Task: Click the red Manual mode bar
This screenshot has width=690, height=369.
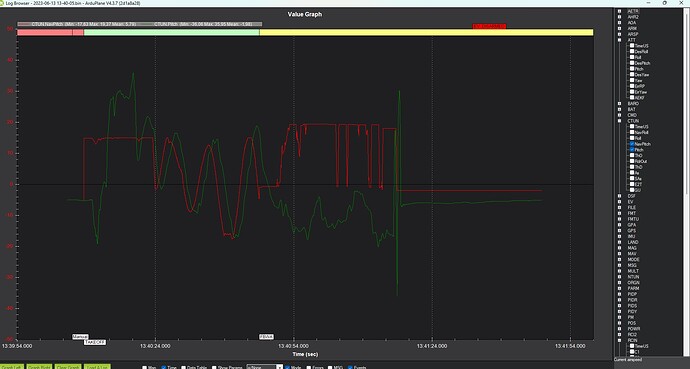Action: 50,32
